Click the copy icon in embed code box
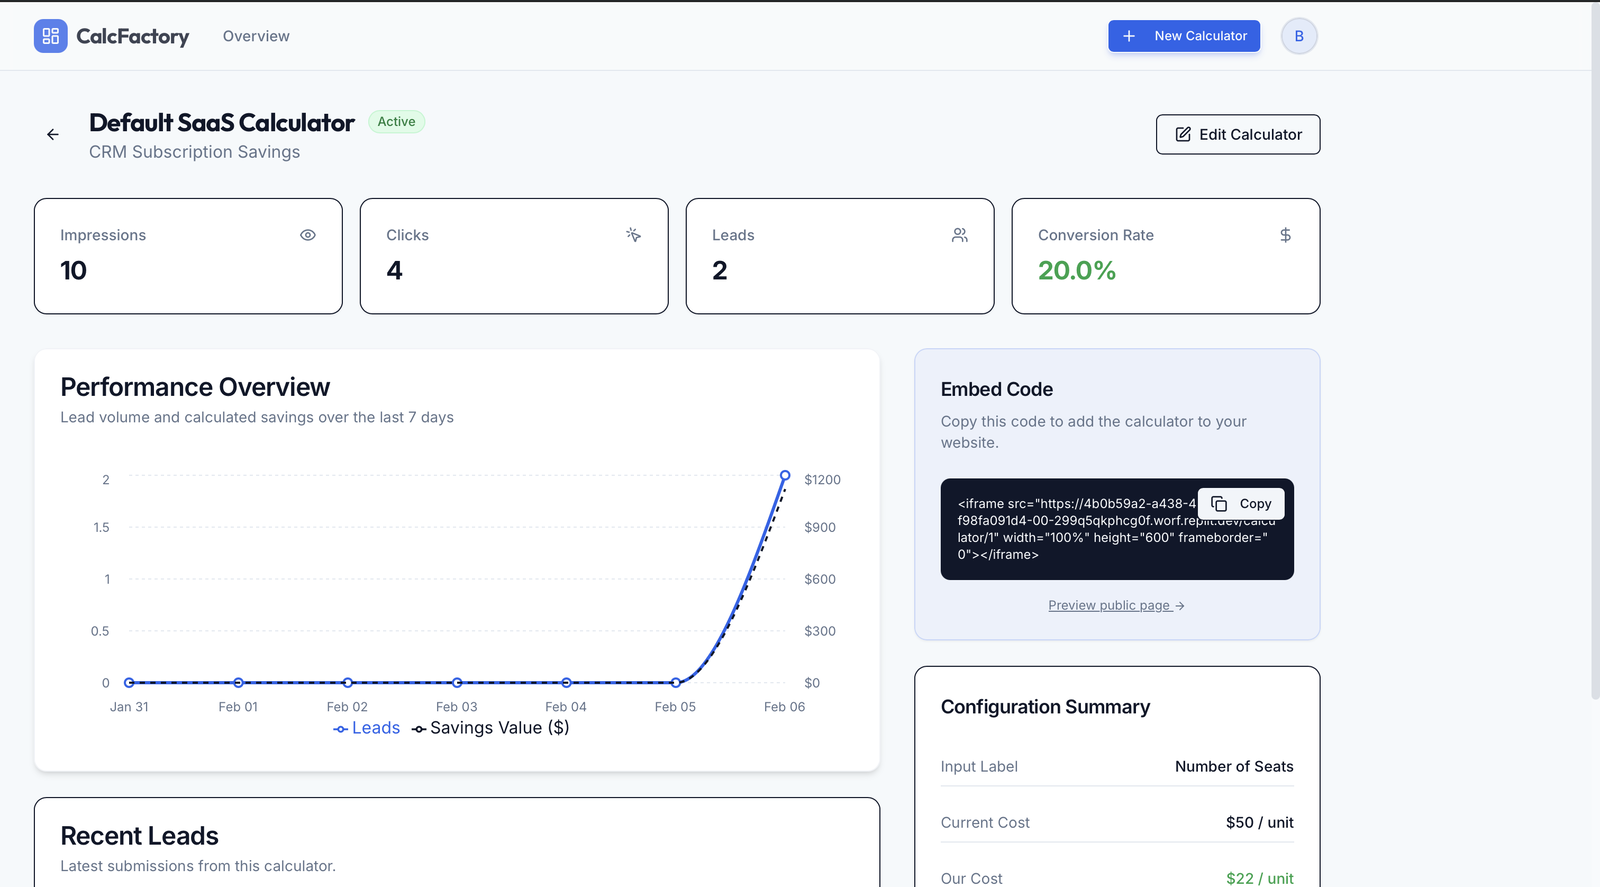The width and height of the screenshot is (1600, 887). pyautogui.click(x=1219, y=503)
